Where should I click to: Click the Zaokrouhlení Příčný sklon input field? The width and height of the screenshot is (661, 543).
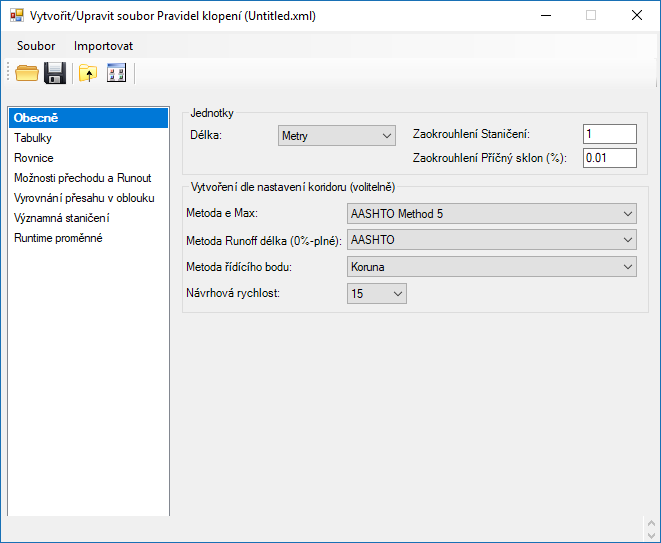coord(610,158)
